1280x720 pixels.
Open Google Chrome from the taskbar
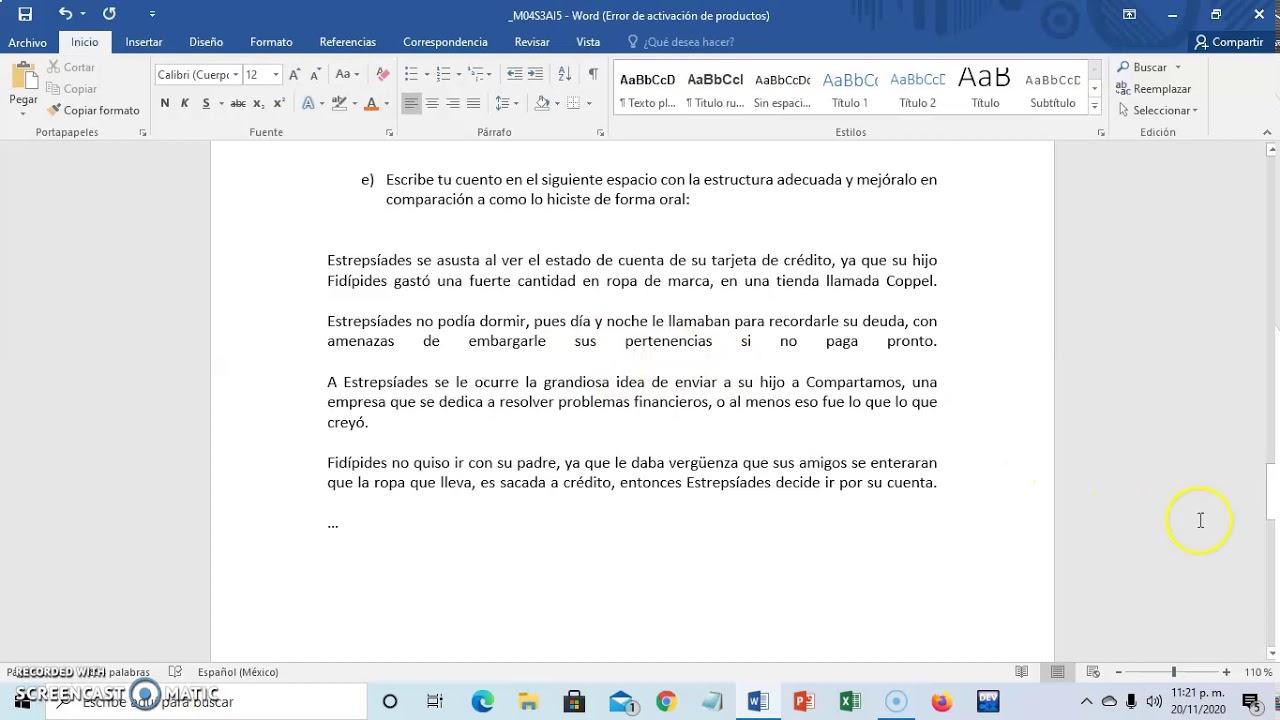pyautogui.click(x=666, y=702)
